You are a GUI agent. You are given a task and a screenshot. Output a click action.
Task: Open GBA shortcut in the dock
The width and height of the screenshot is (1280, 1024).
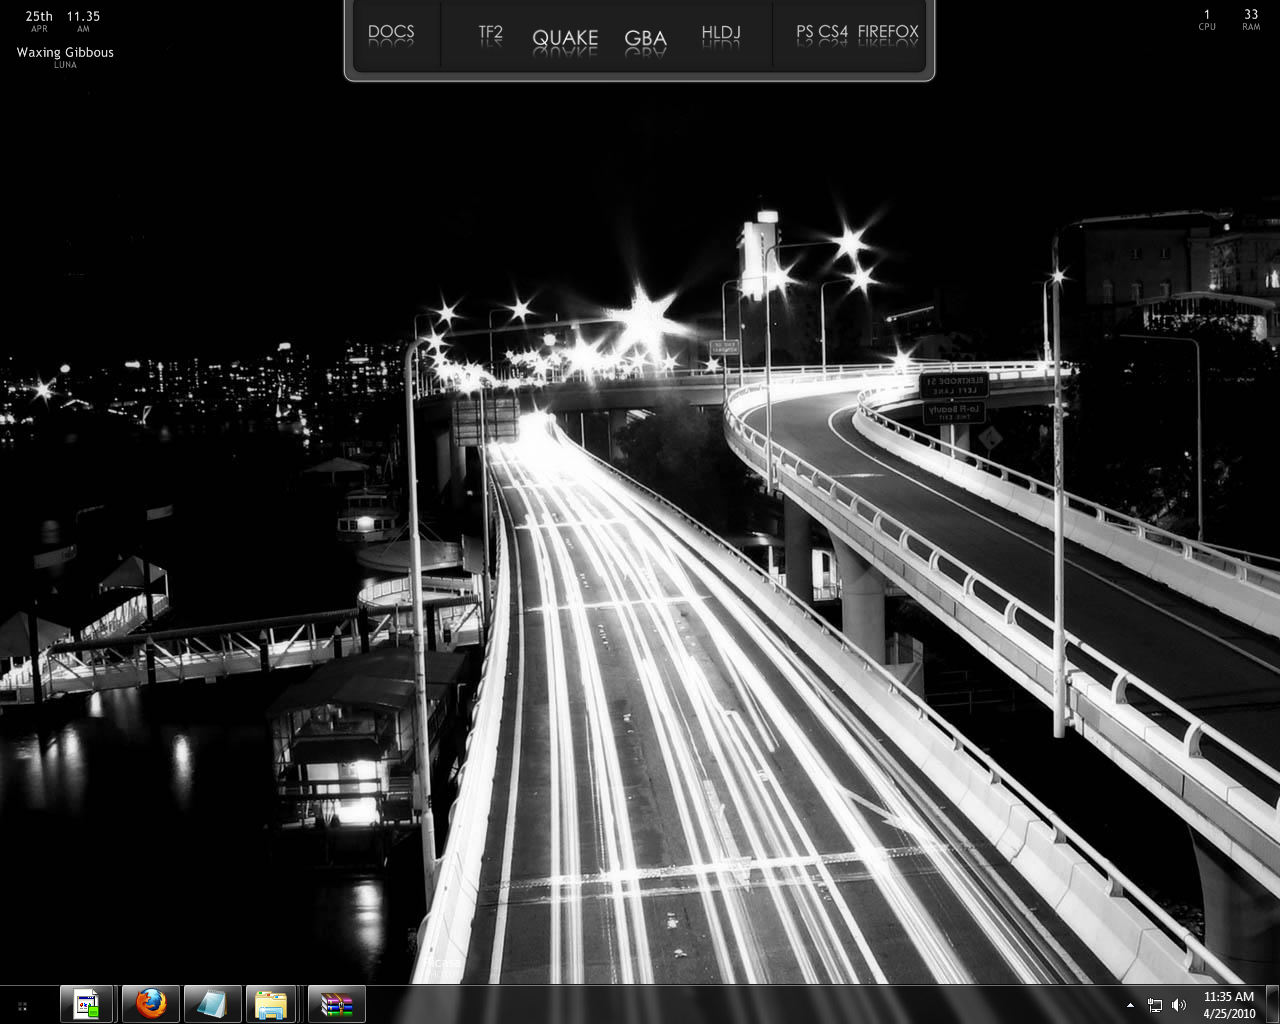click(645, 38)
